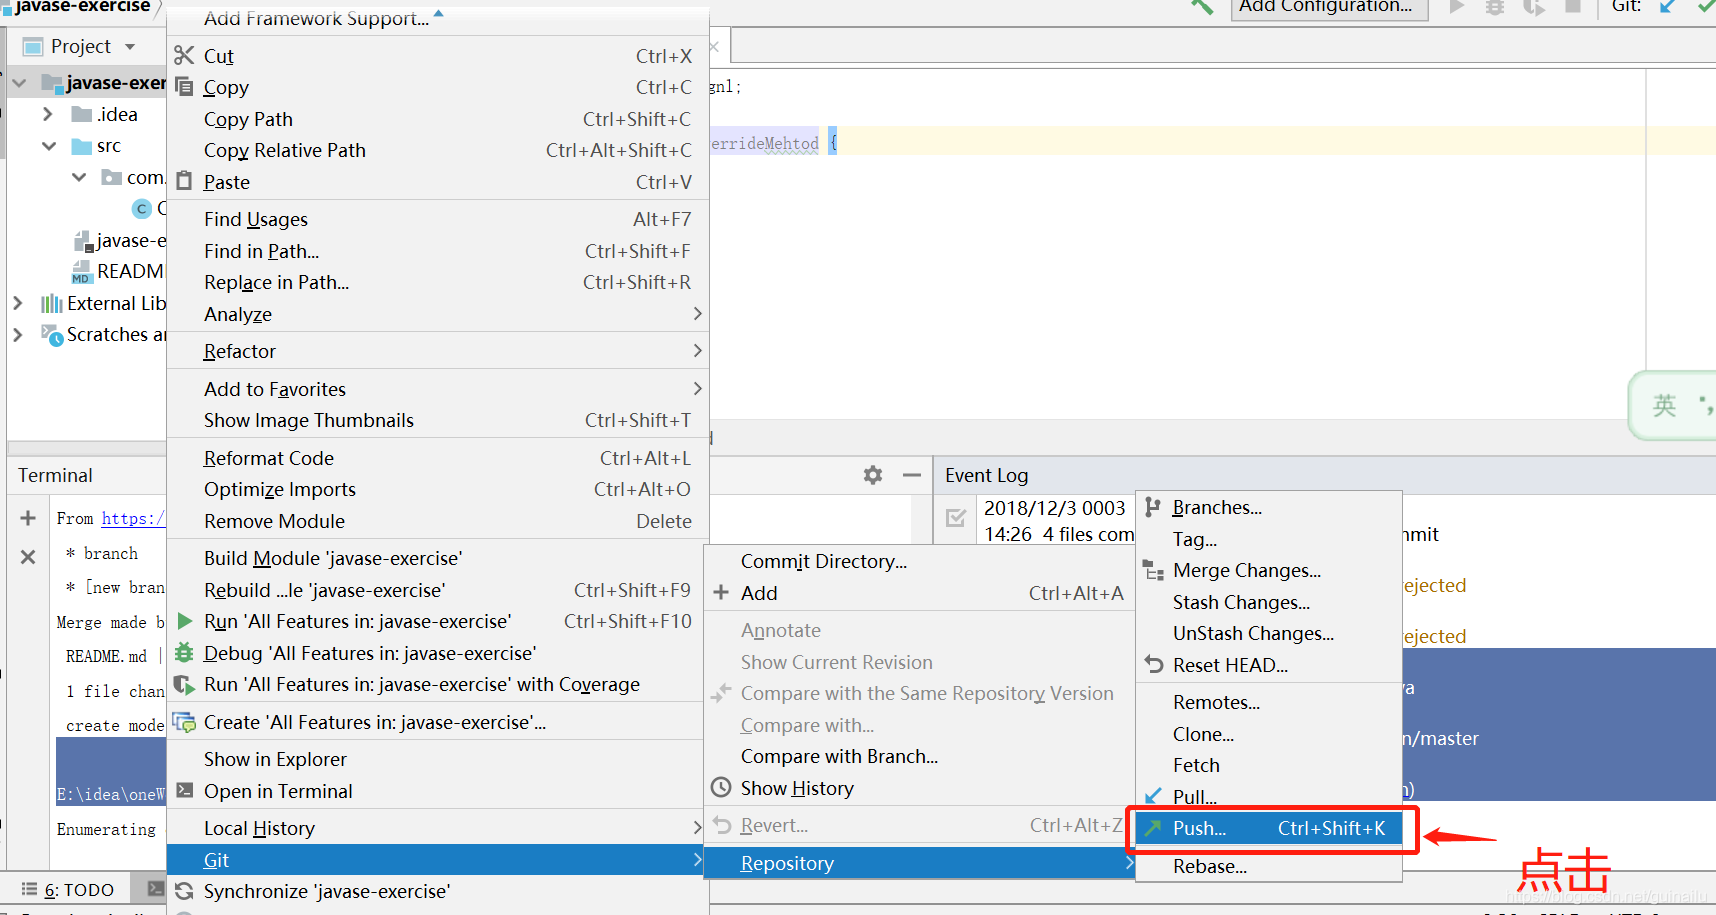Choose Fetch in Repository submenu
Screen dimensions: 1716x915
(1269, 765)
